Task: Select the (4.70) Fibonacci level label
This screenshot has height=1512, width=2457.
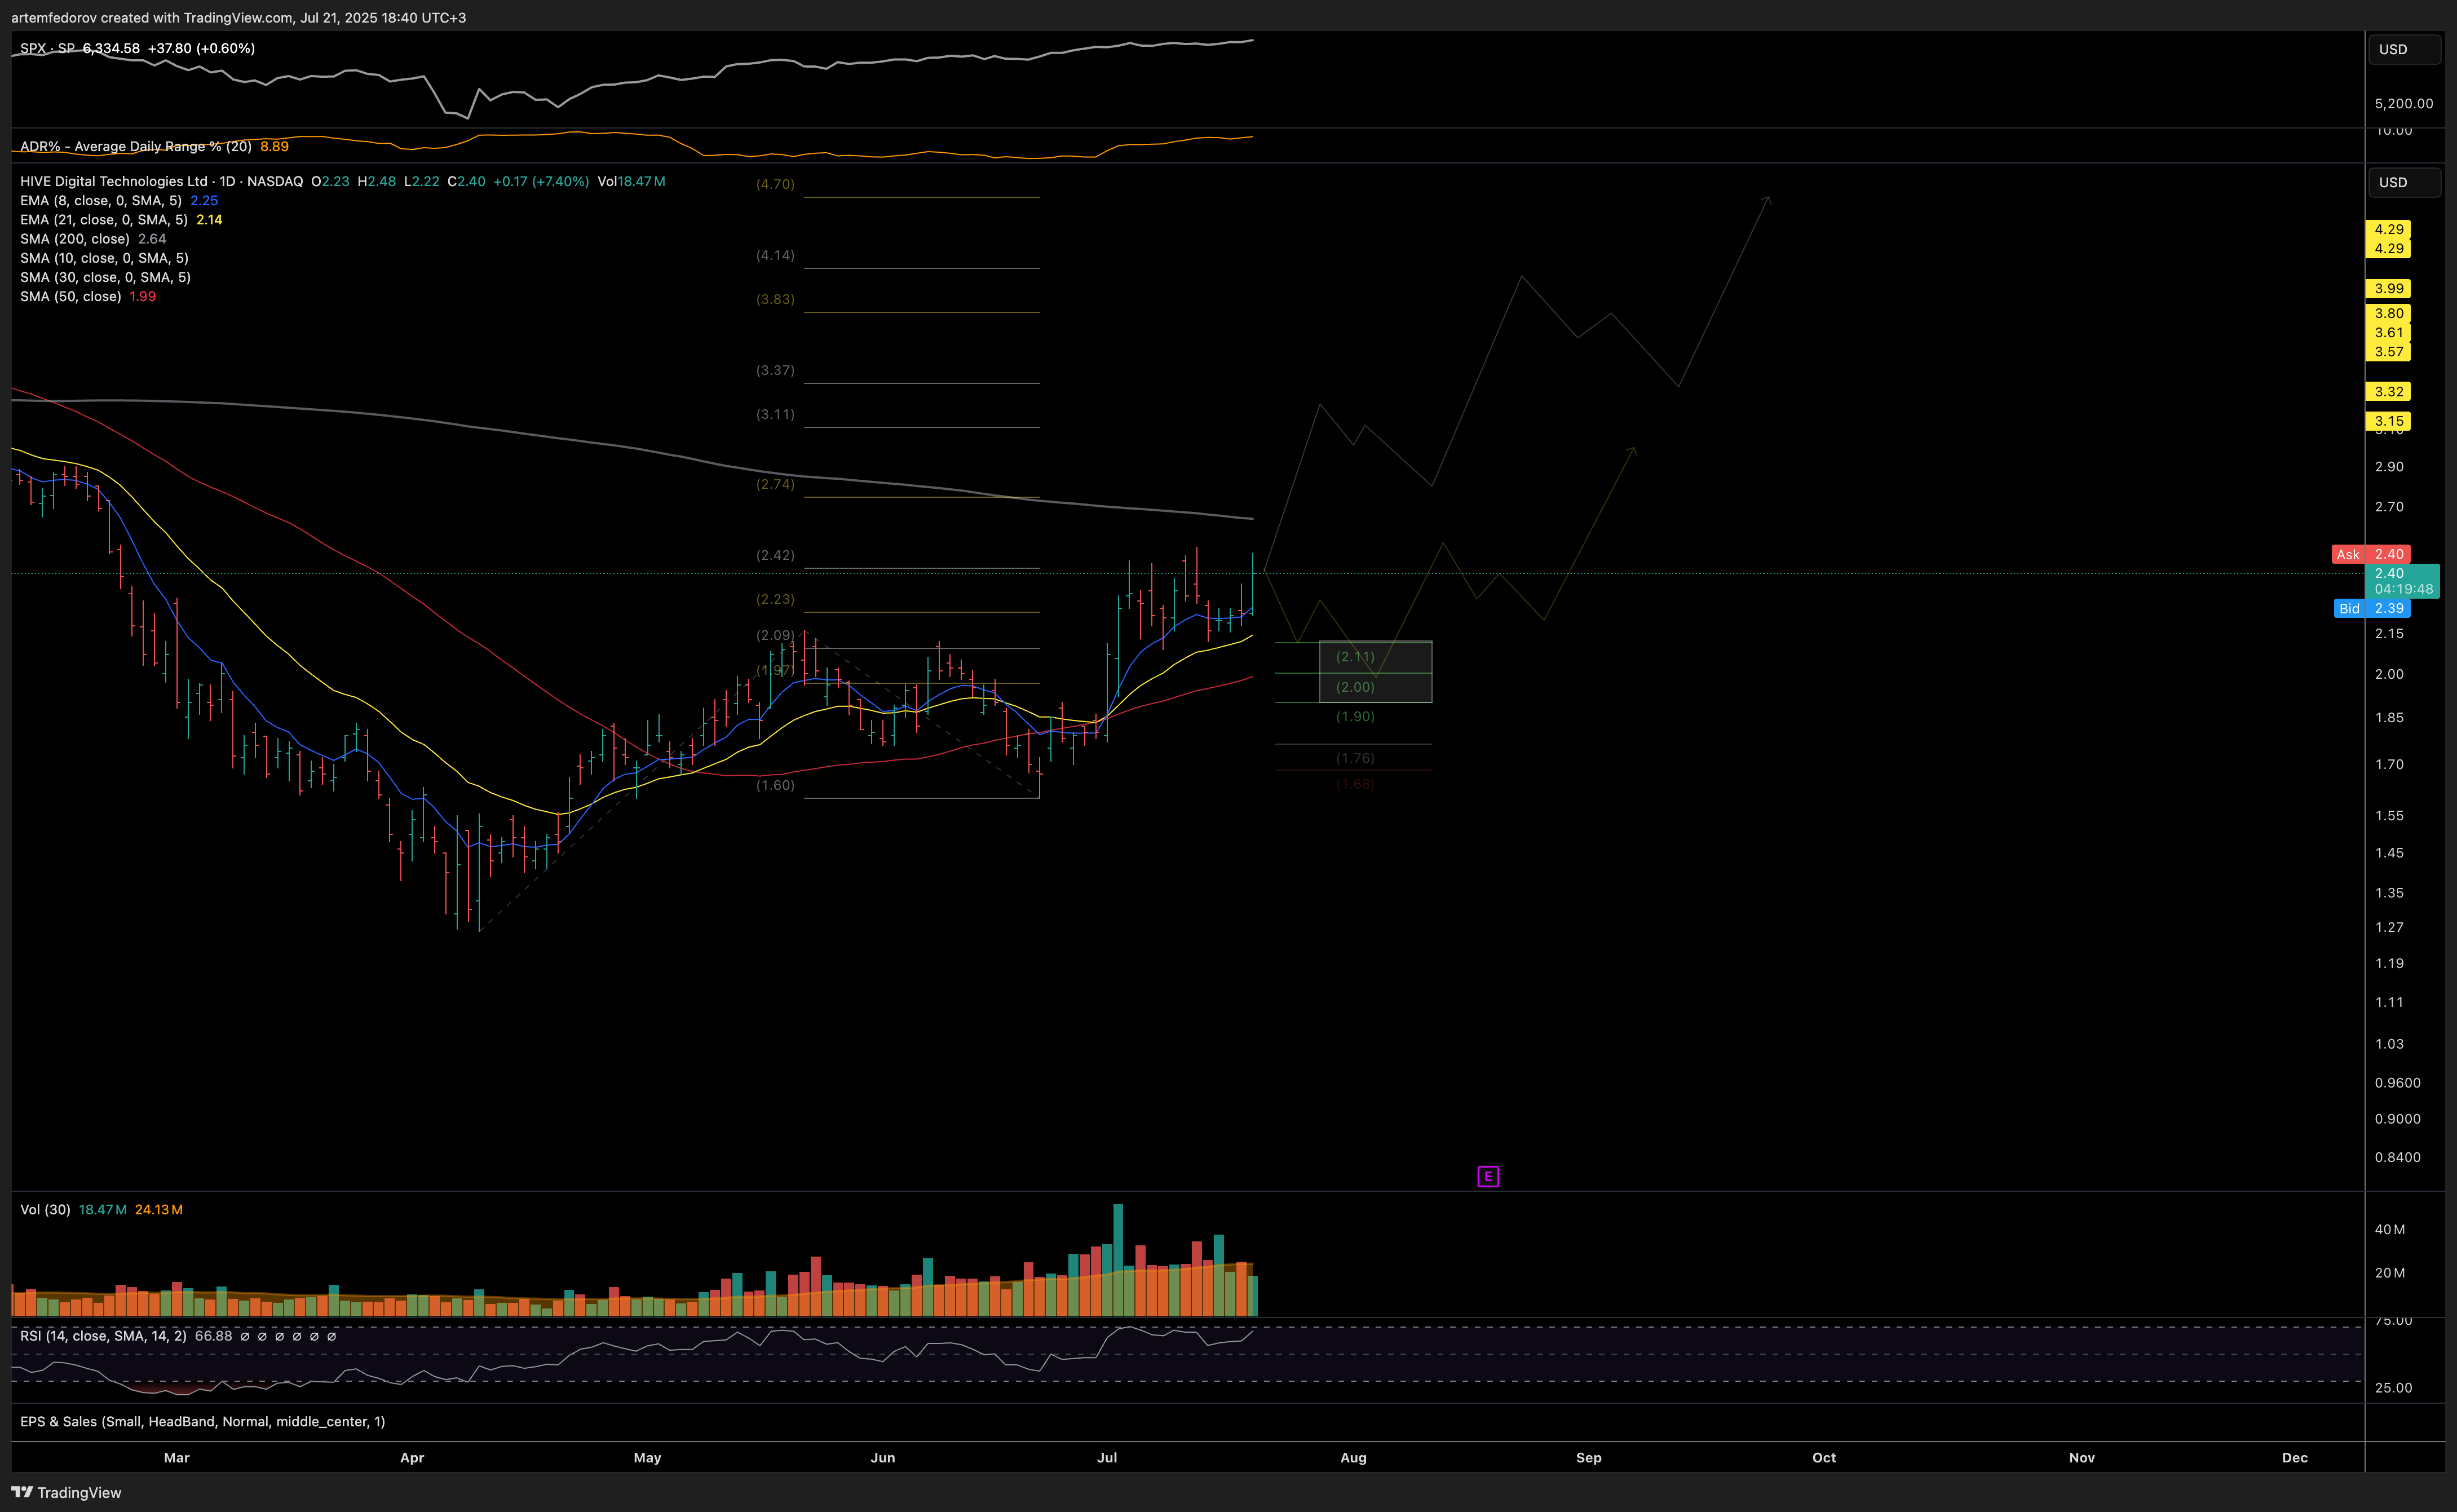Action: coord(775,184)
